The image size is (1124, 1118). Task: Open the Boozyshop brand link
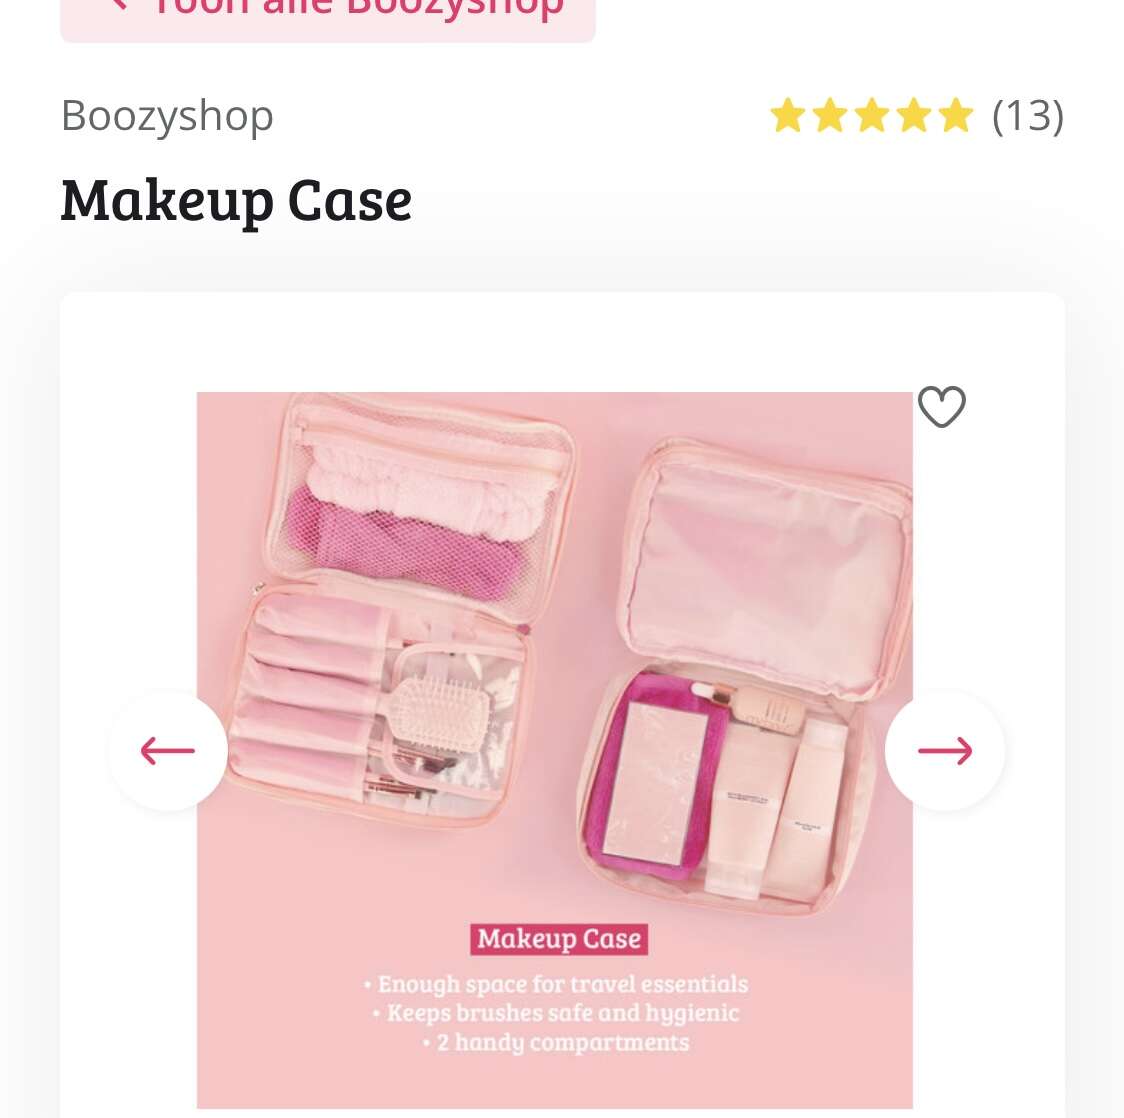(x=167, y=116)
